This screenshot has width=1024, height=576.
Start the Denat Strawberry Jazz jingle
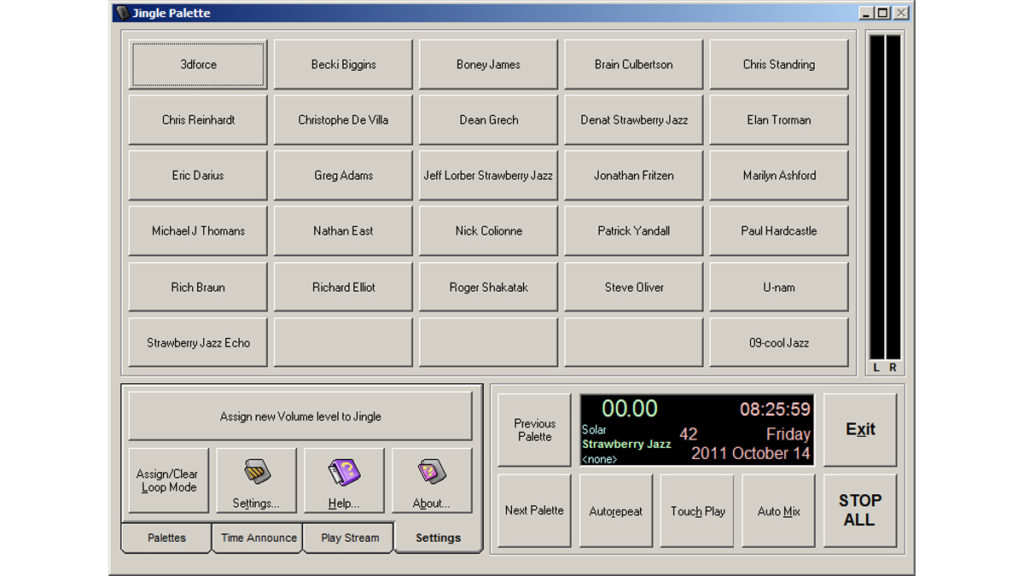click(633, 120)
